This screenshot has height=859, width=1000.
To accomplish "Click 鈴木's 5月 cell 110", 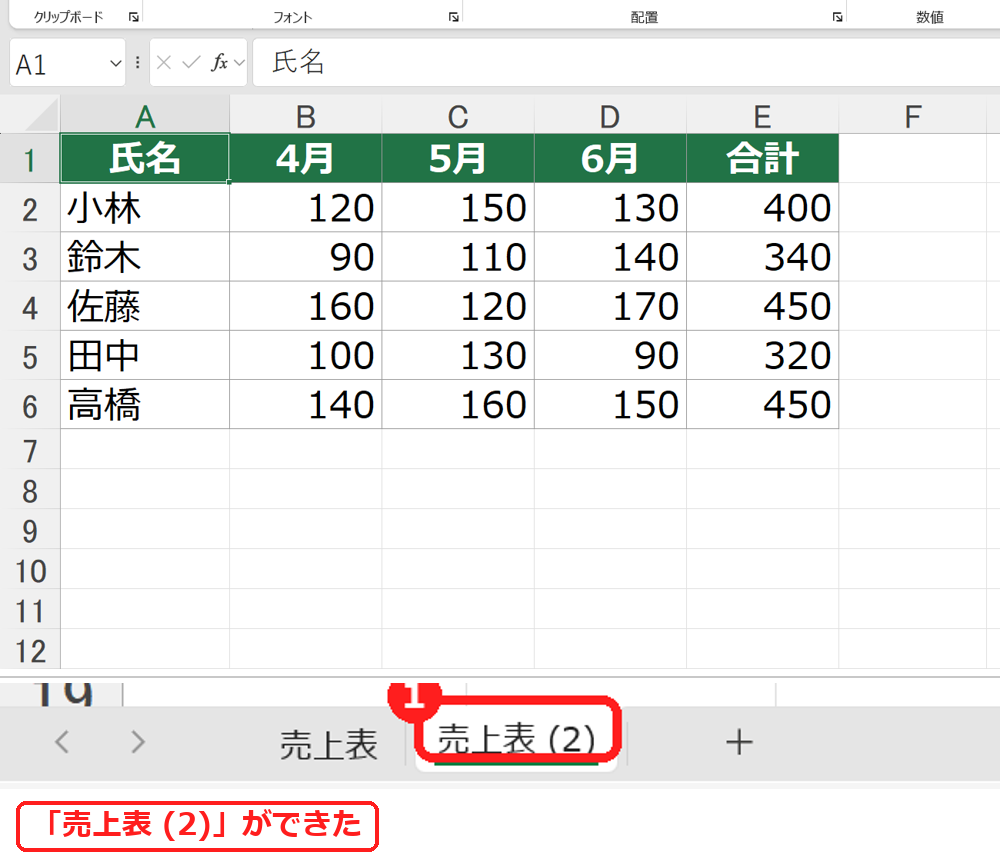I will pyautogui.click(x=458, y=257).
